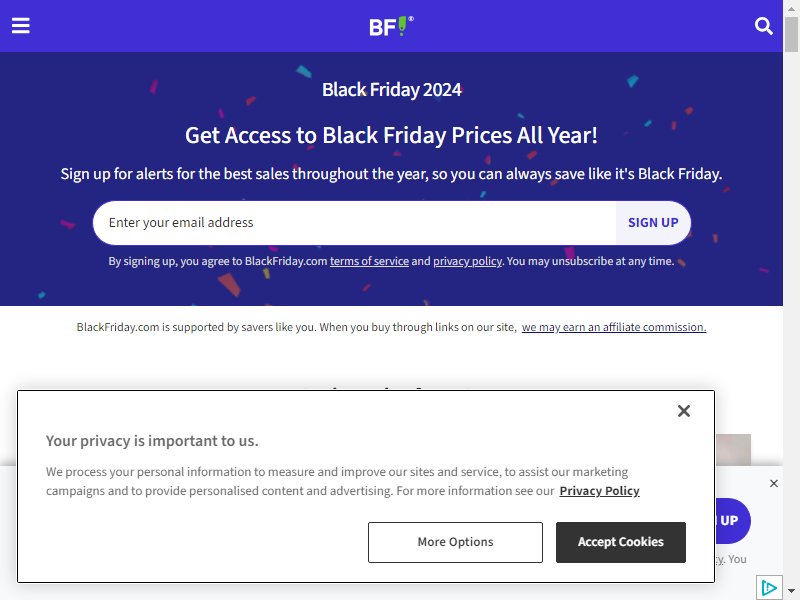Image resolution: width=800 pixels, height=600 pixels.
Task: Click the Black Friday 2024 heading
Action: pyautogui.click(x=392, y=90)
